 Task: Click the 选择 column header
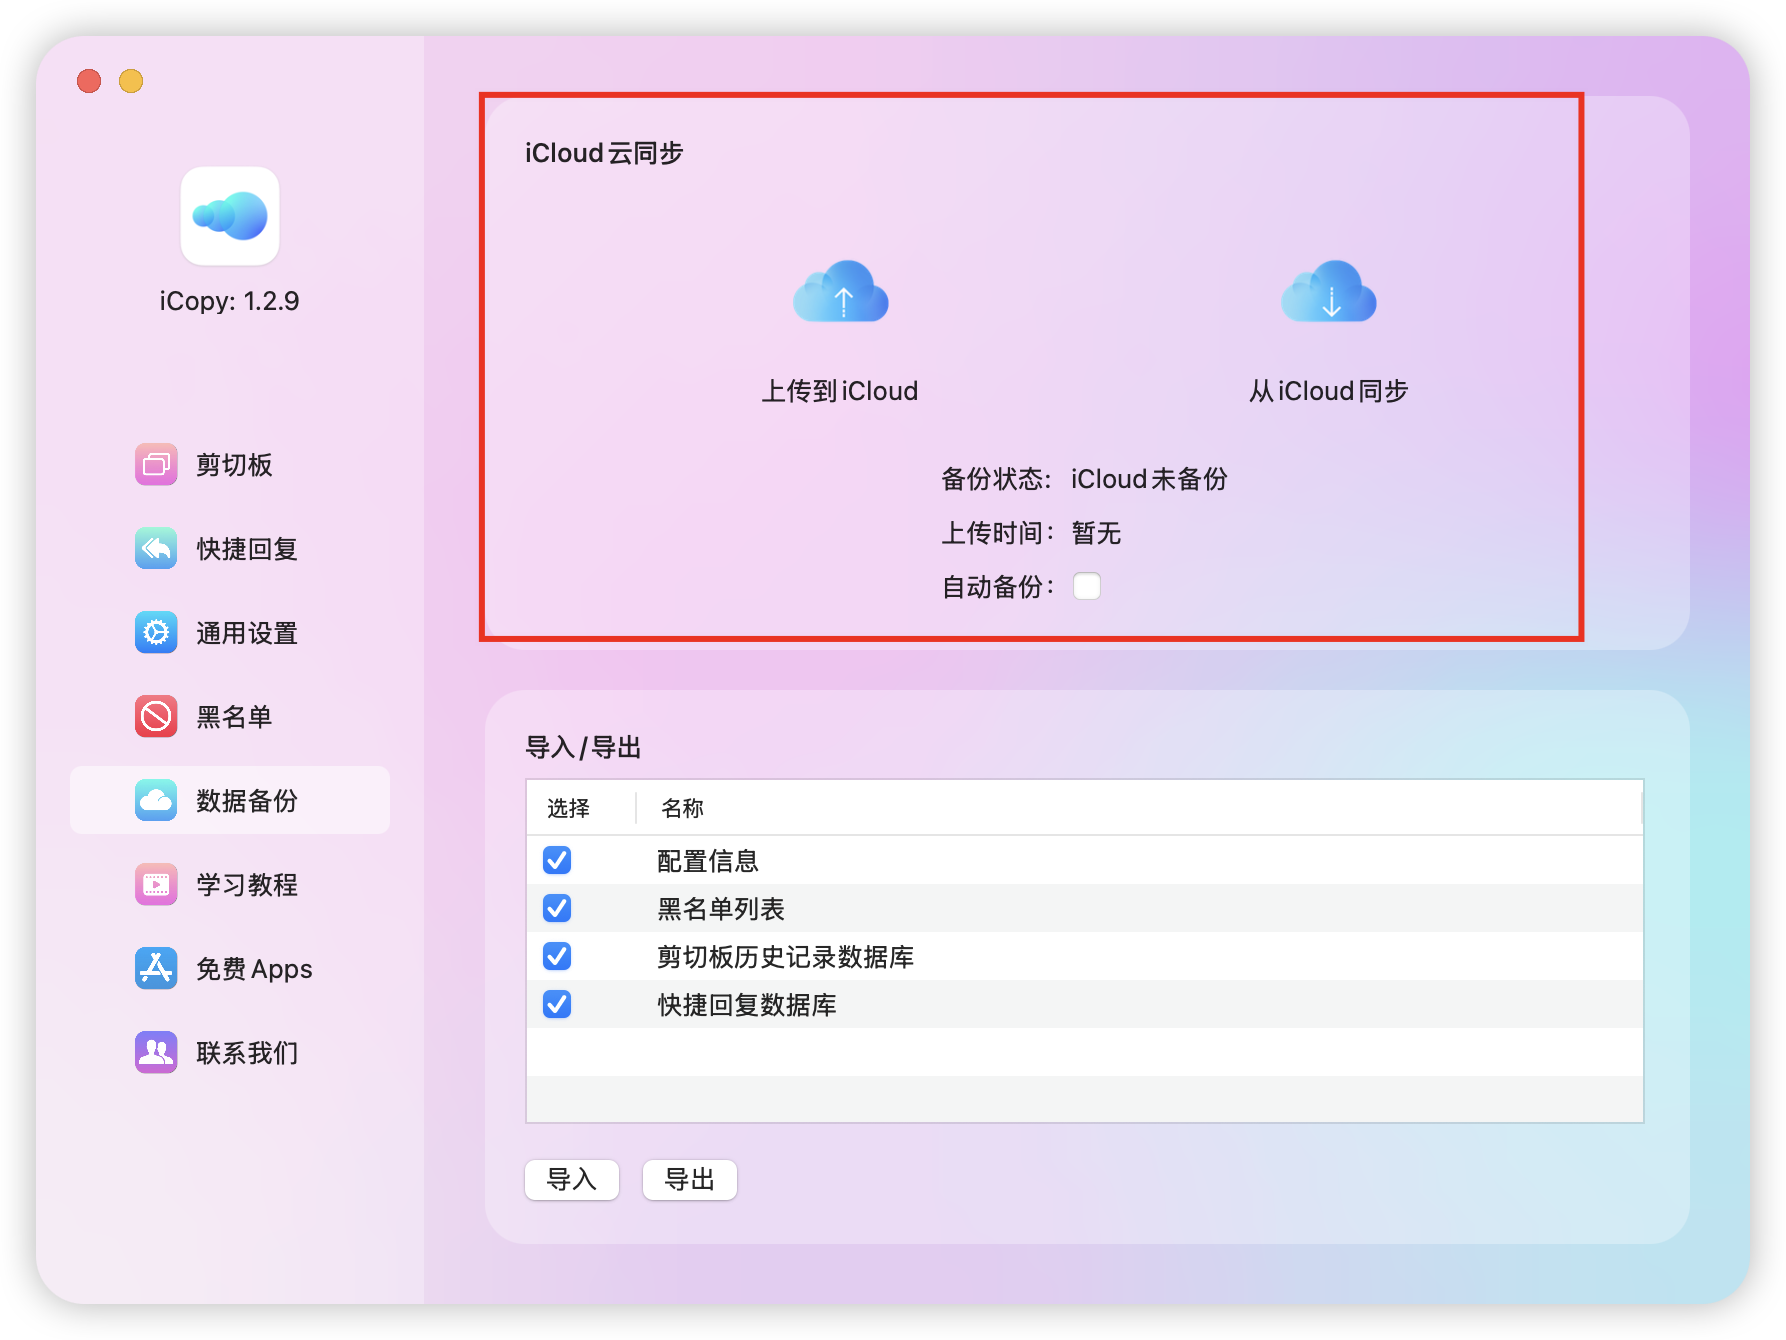pyautogui.click(x=568, y=808)
